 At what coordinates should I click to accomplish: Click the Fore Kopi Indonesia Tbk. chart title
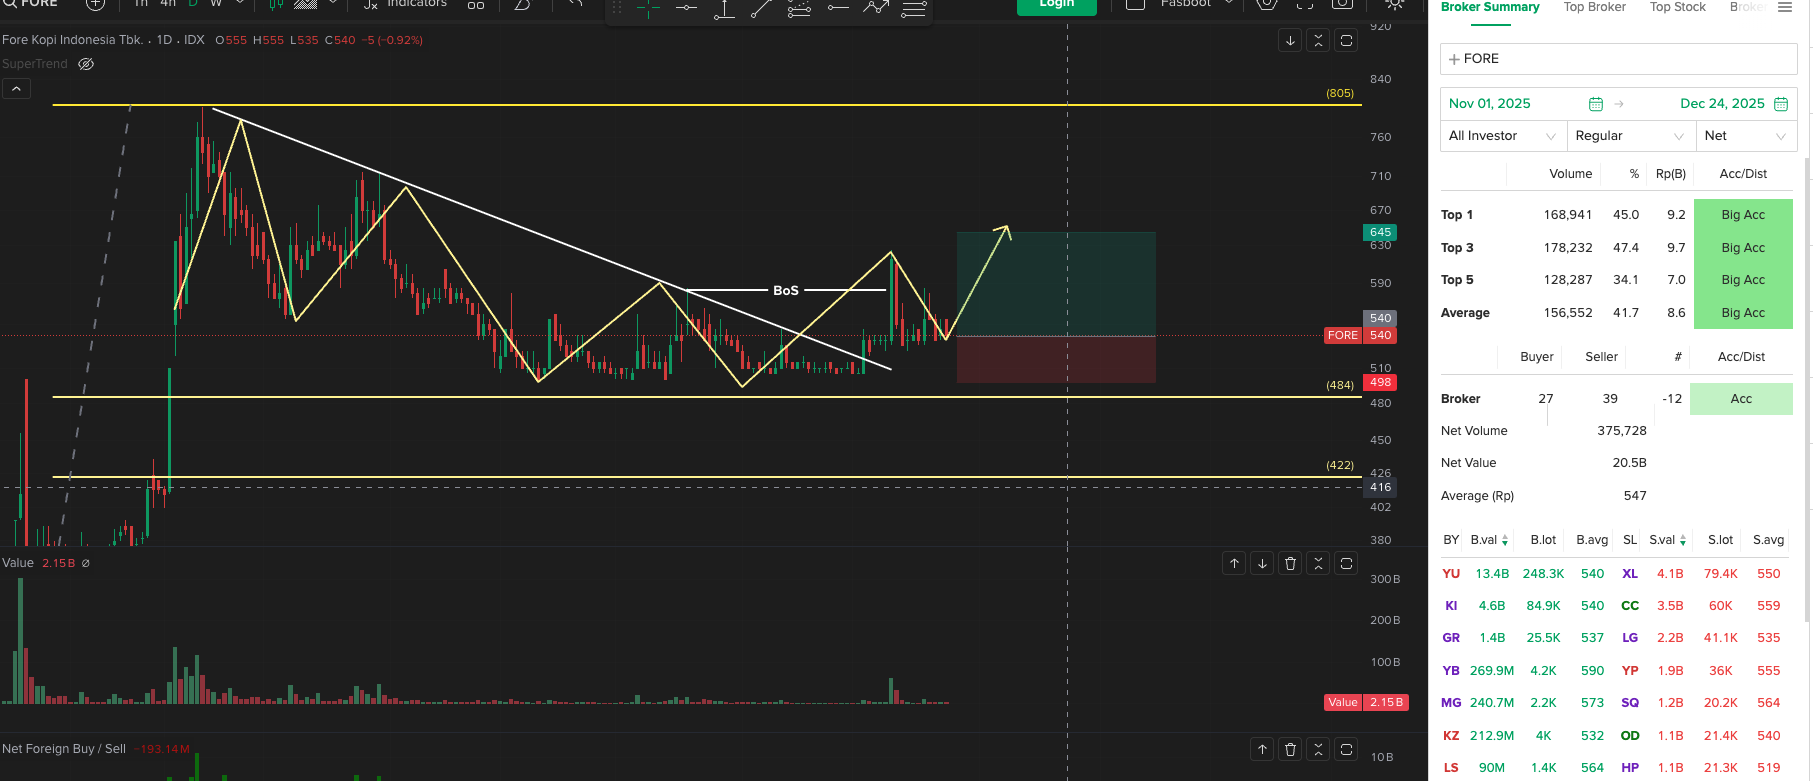point(73,40)
